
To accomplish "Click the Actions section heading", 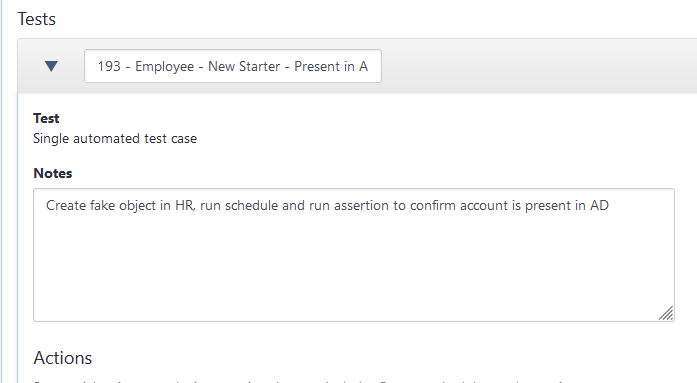I will 63,358.
